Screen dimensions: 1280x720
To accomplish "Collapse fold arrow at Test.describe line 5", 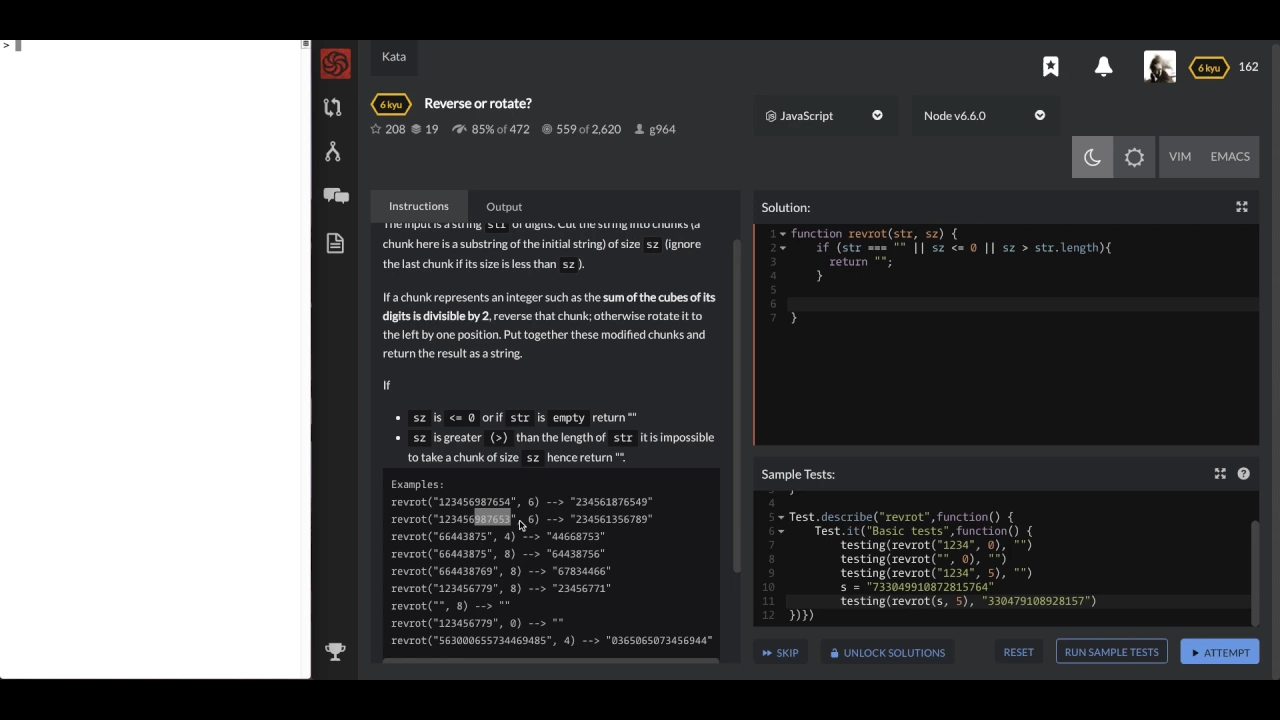I will 781,518.
